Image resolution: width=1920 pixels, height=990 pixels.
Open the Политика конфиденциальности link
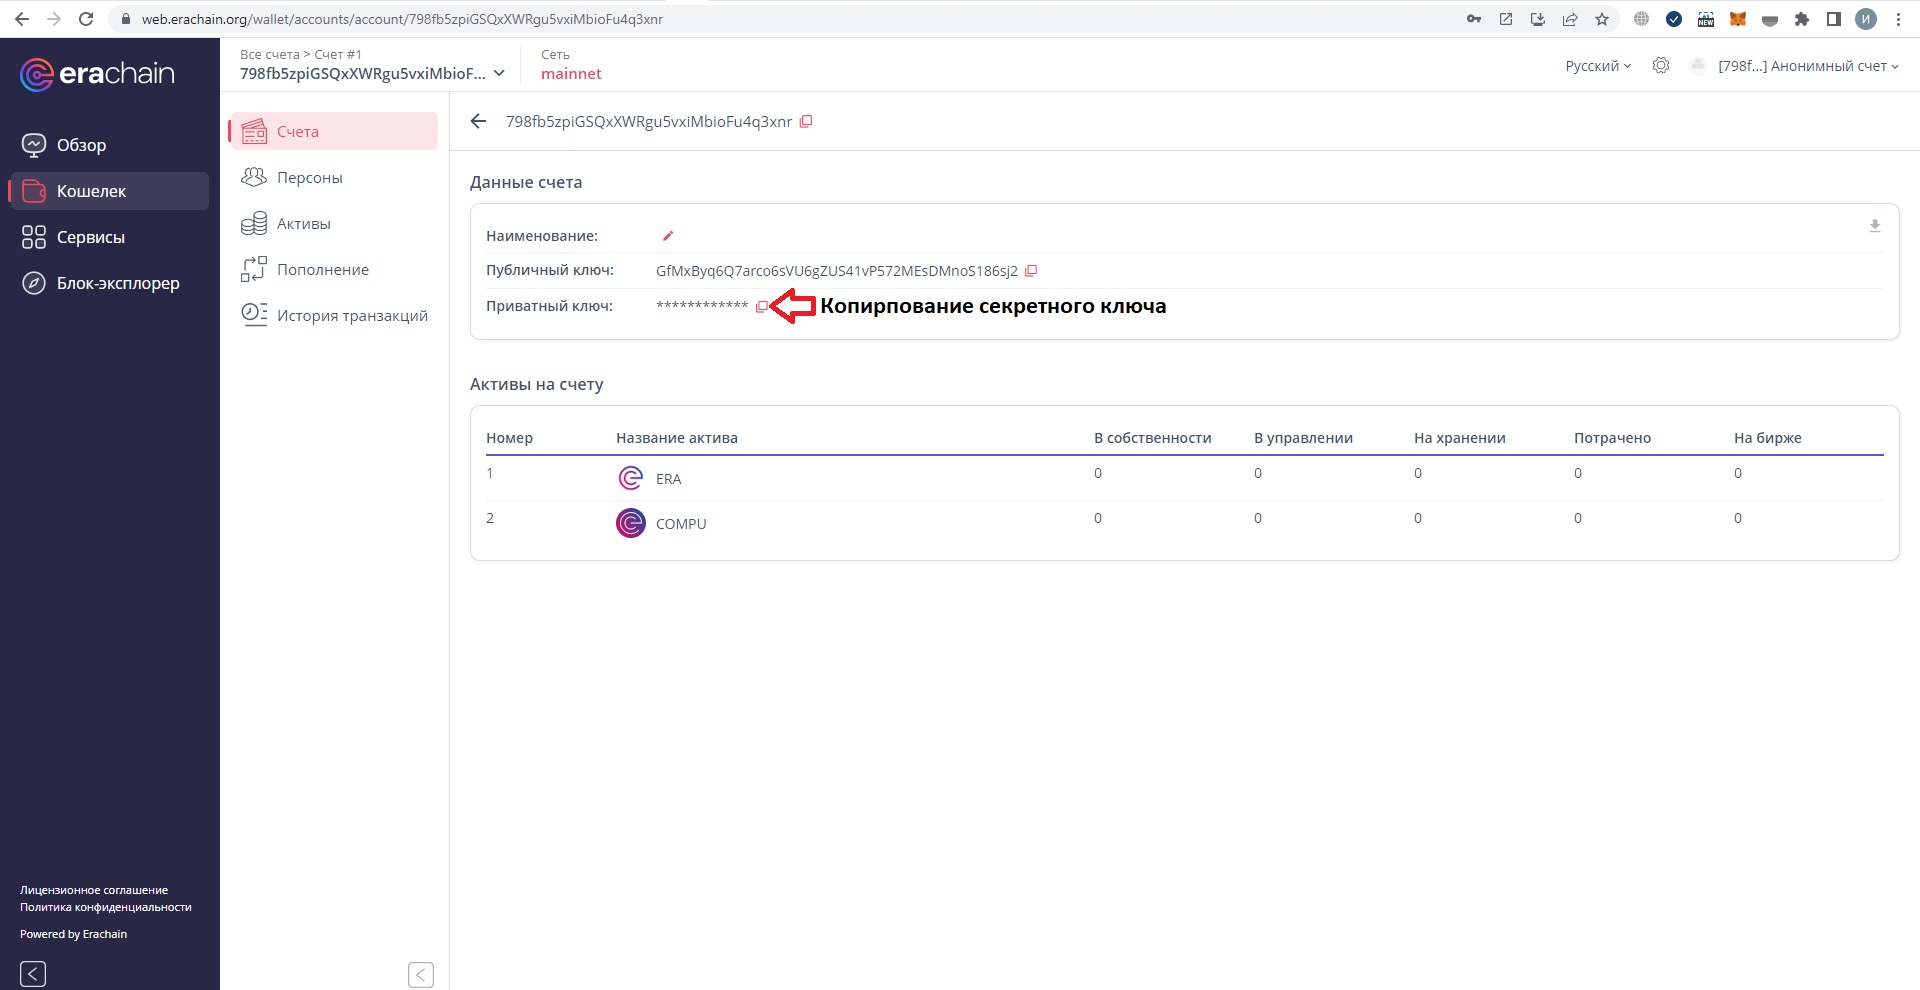(105, 908)
